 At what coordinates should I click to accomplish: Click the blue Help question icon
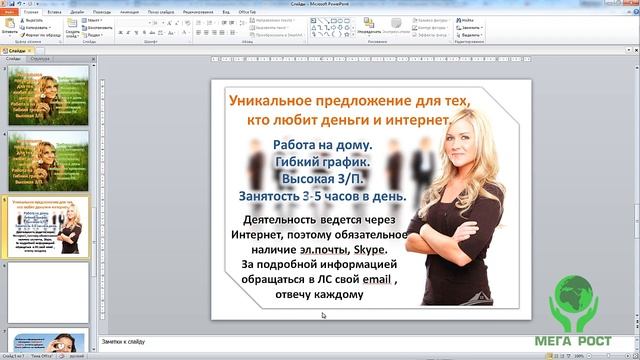pyautogui.click(x=637, y=12)
